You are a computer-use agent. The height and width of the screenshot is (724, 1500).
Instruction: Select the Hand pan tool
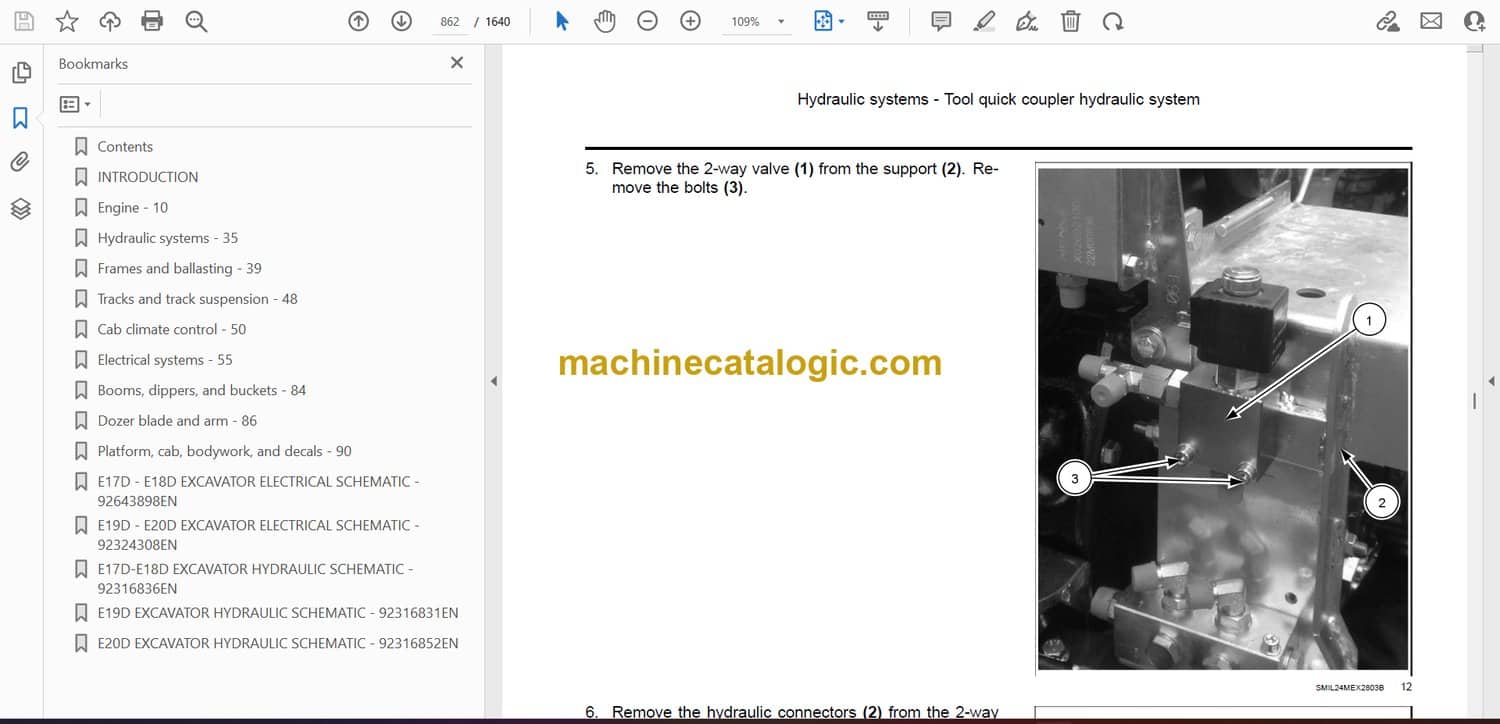click(604, 21)
